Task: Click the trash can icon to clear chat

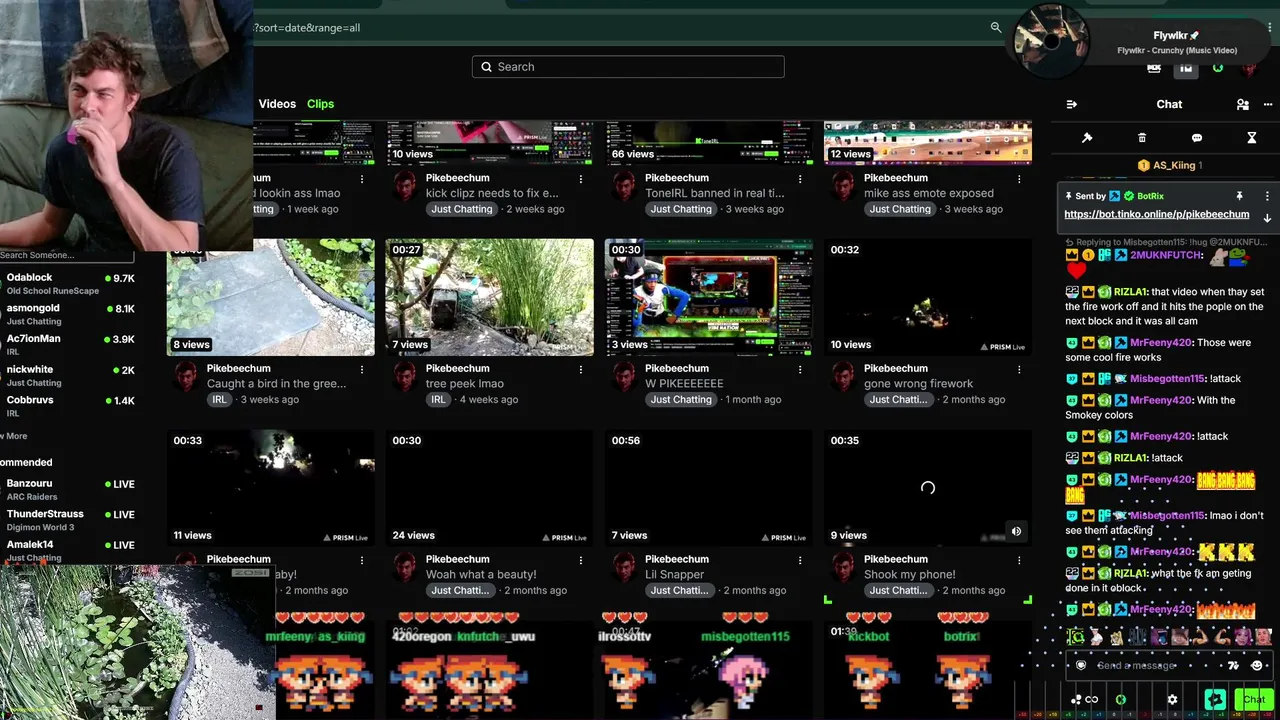Action: (1142, 138)
